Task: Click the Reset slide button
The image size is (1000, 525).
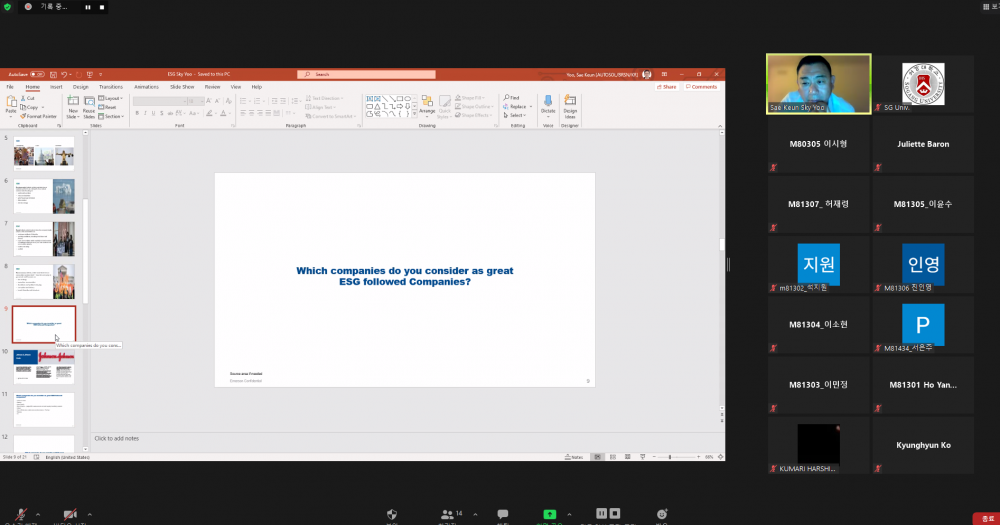Action: (108, 107)
